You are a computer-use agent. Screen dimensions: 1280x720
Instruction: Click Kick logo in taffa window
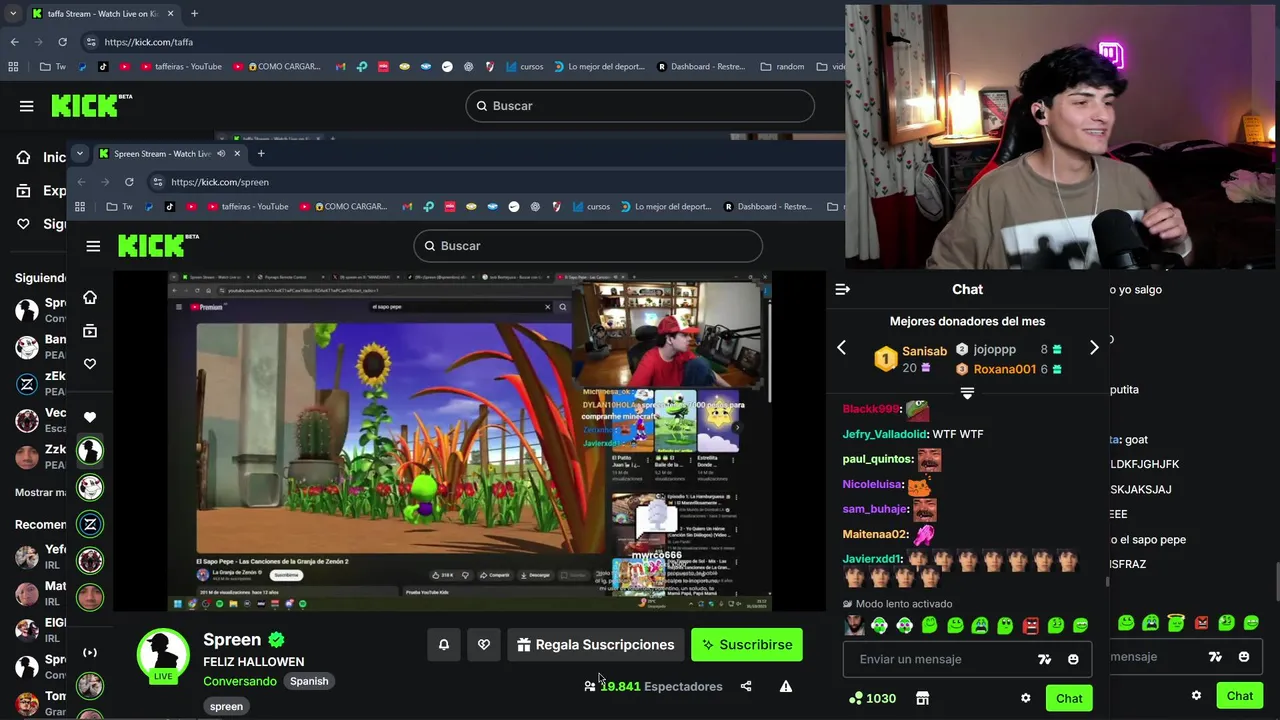click(x=91, y=105)
